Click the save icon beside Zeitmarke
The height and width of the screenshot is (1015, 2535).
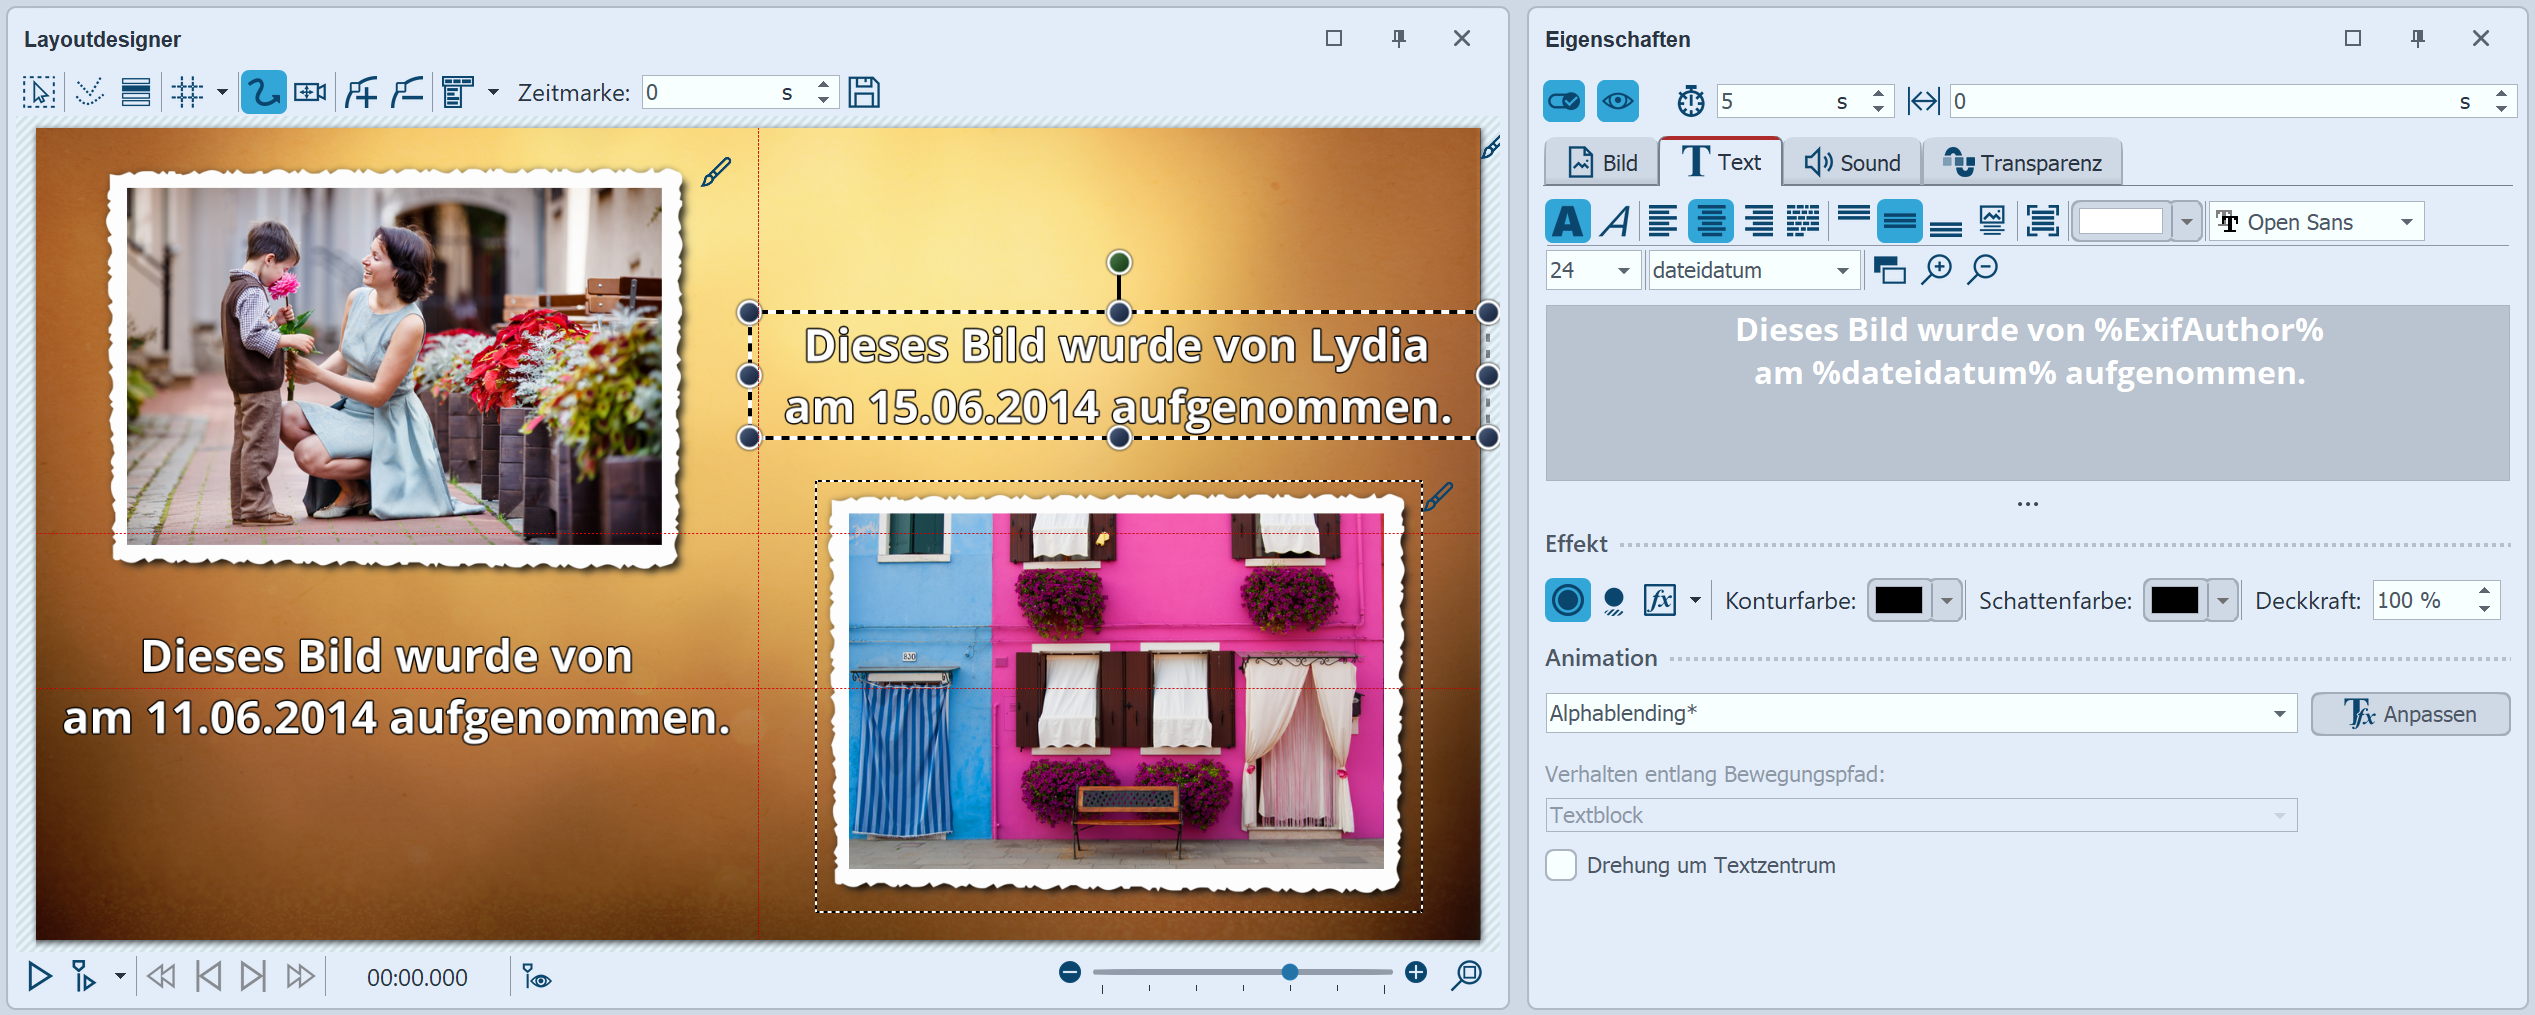pyautogui.click(x=863, y=93)
